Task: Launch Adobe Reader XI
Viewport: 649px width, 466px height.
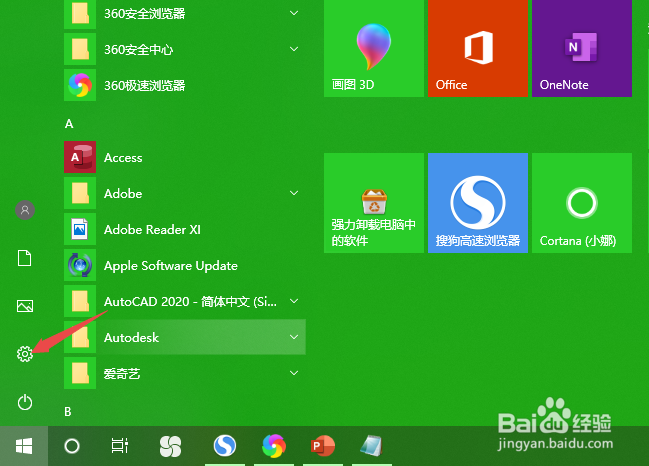Action: click(185, 229)
